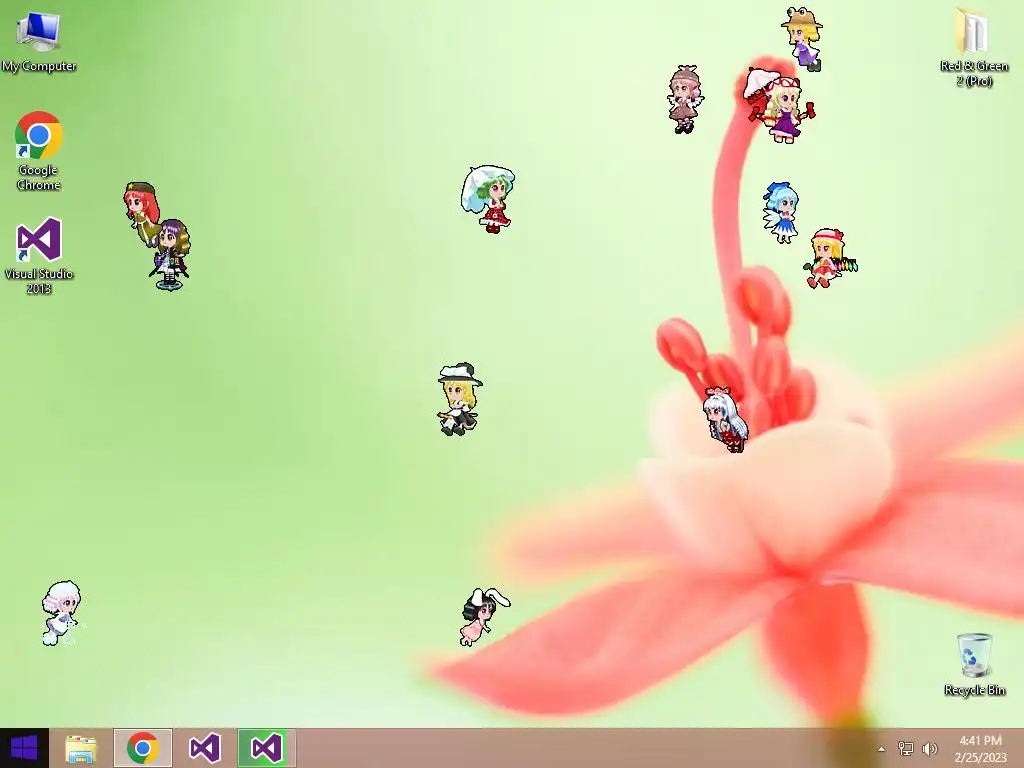Click the first Visual Studio taskbar icon
The height and width of the screenshot is (768, 1024).
pos(204,748)
